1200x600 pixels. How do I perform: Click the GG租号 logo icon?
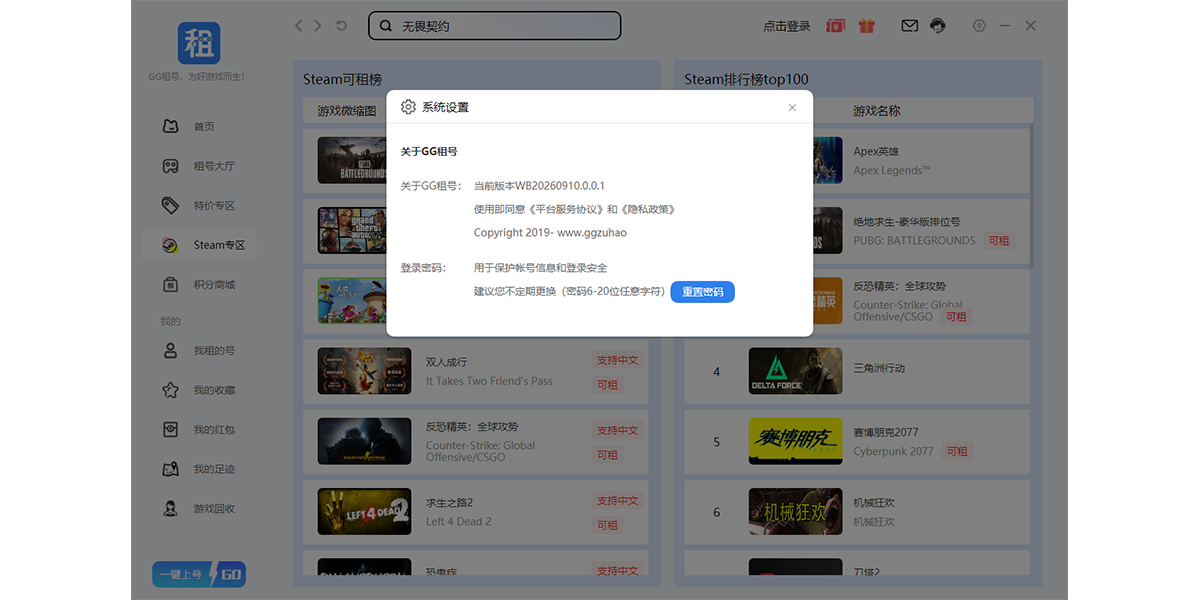[x=199, y=43]
